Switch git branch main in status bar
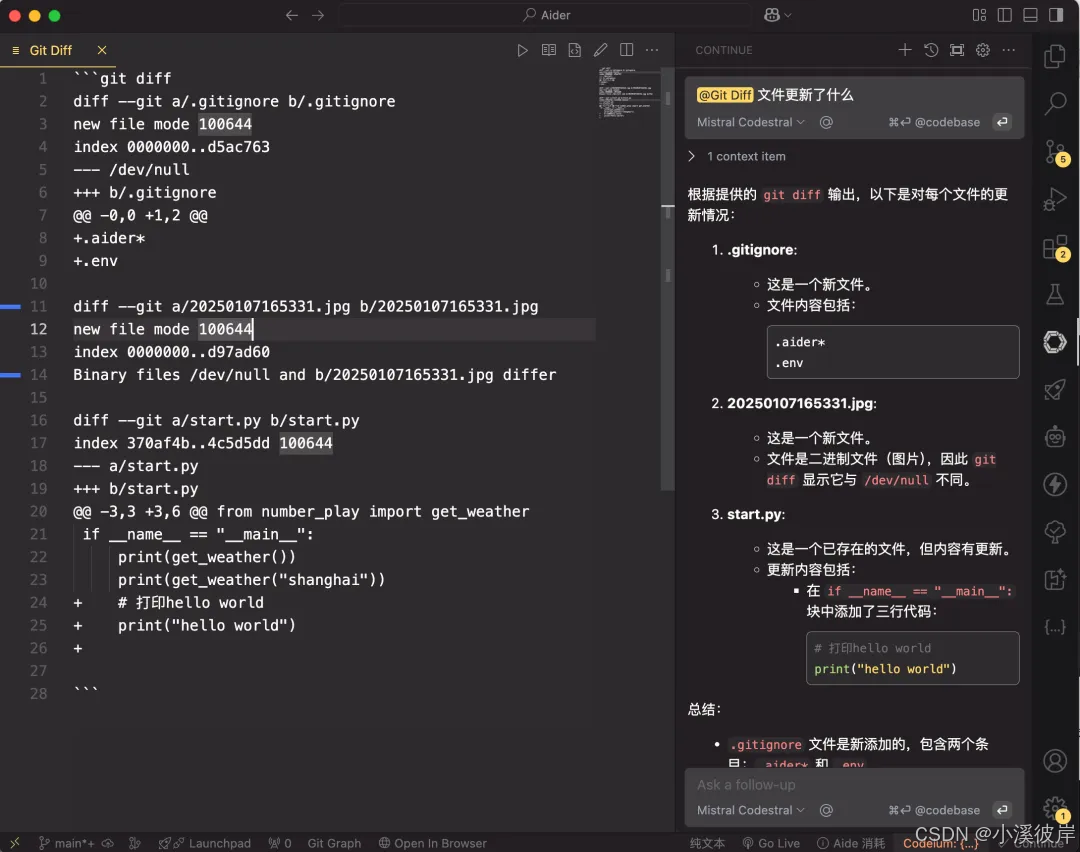This screenshot has height=852, width=1080. 67,843
